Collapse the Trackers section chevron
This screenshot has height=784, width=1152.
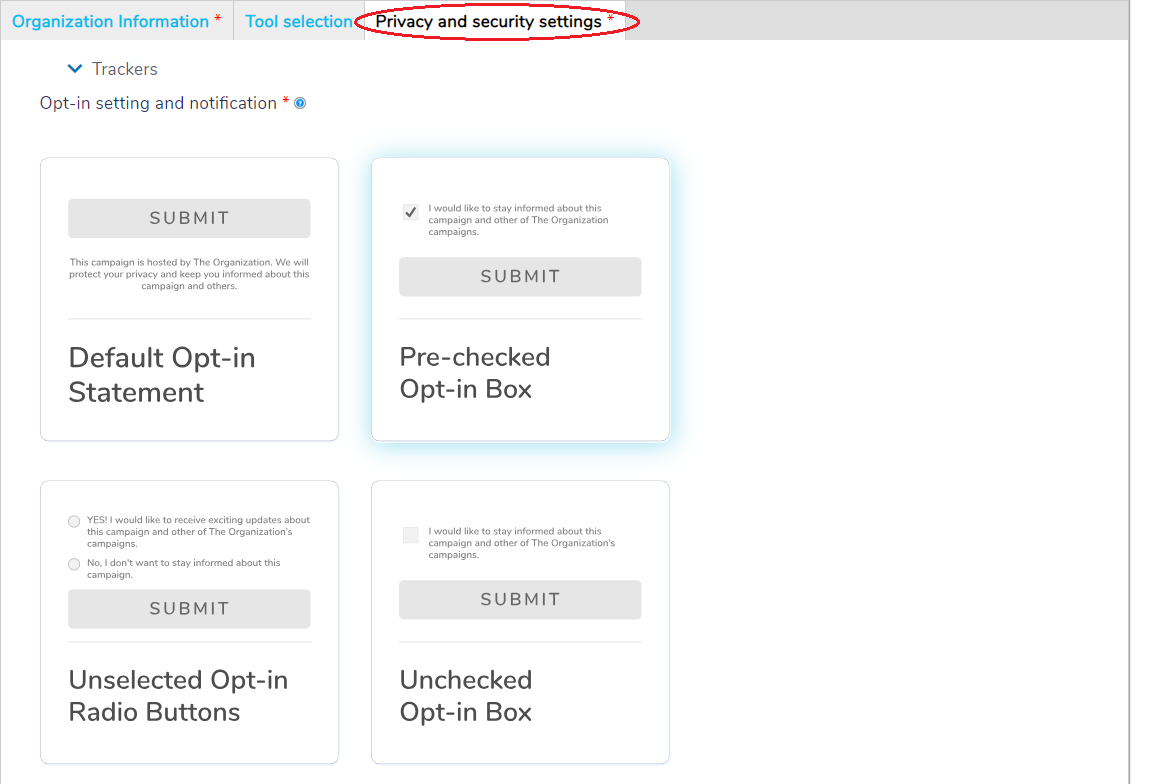75,68
